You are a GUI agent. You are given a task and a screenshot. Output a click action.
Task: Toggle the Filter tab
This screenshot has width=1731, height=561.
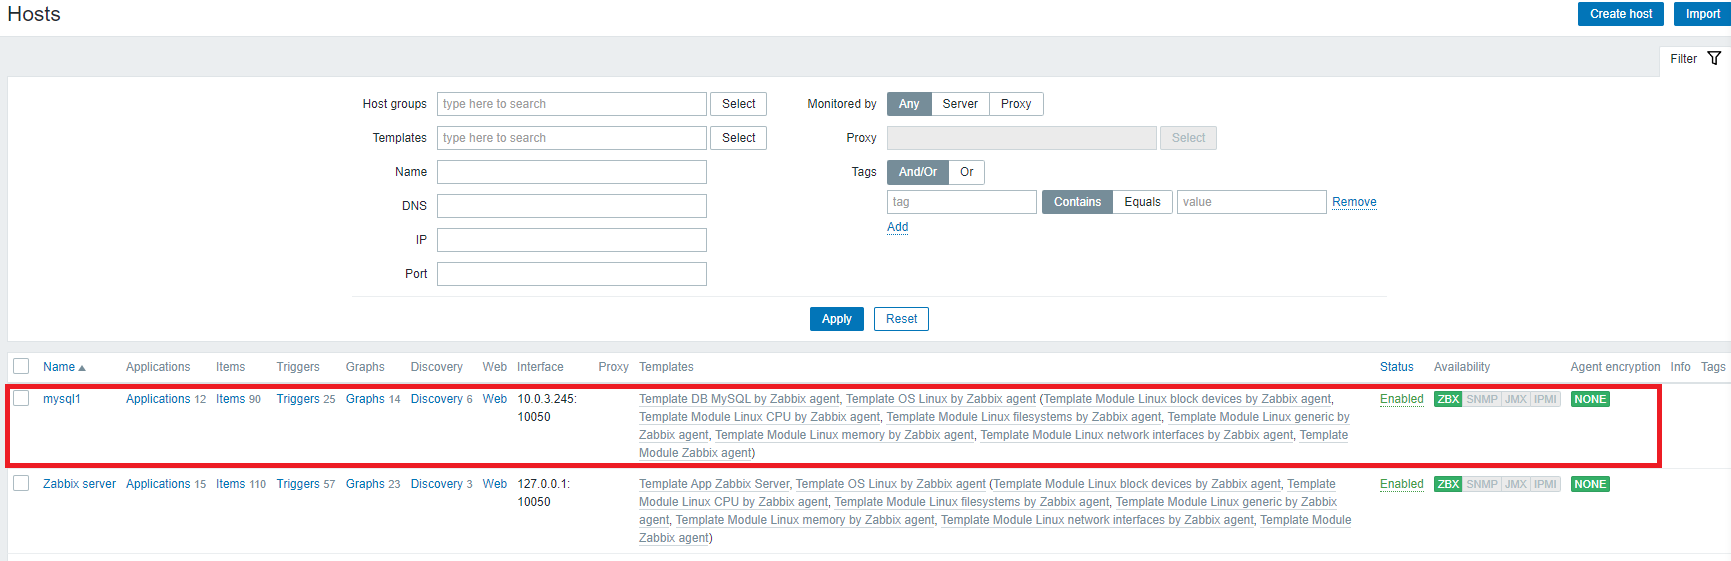tap(1695, 59)
